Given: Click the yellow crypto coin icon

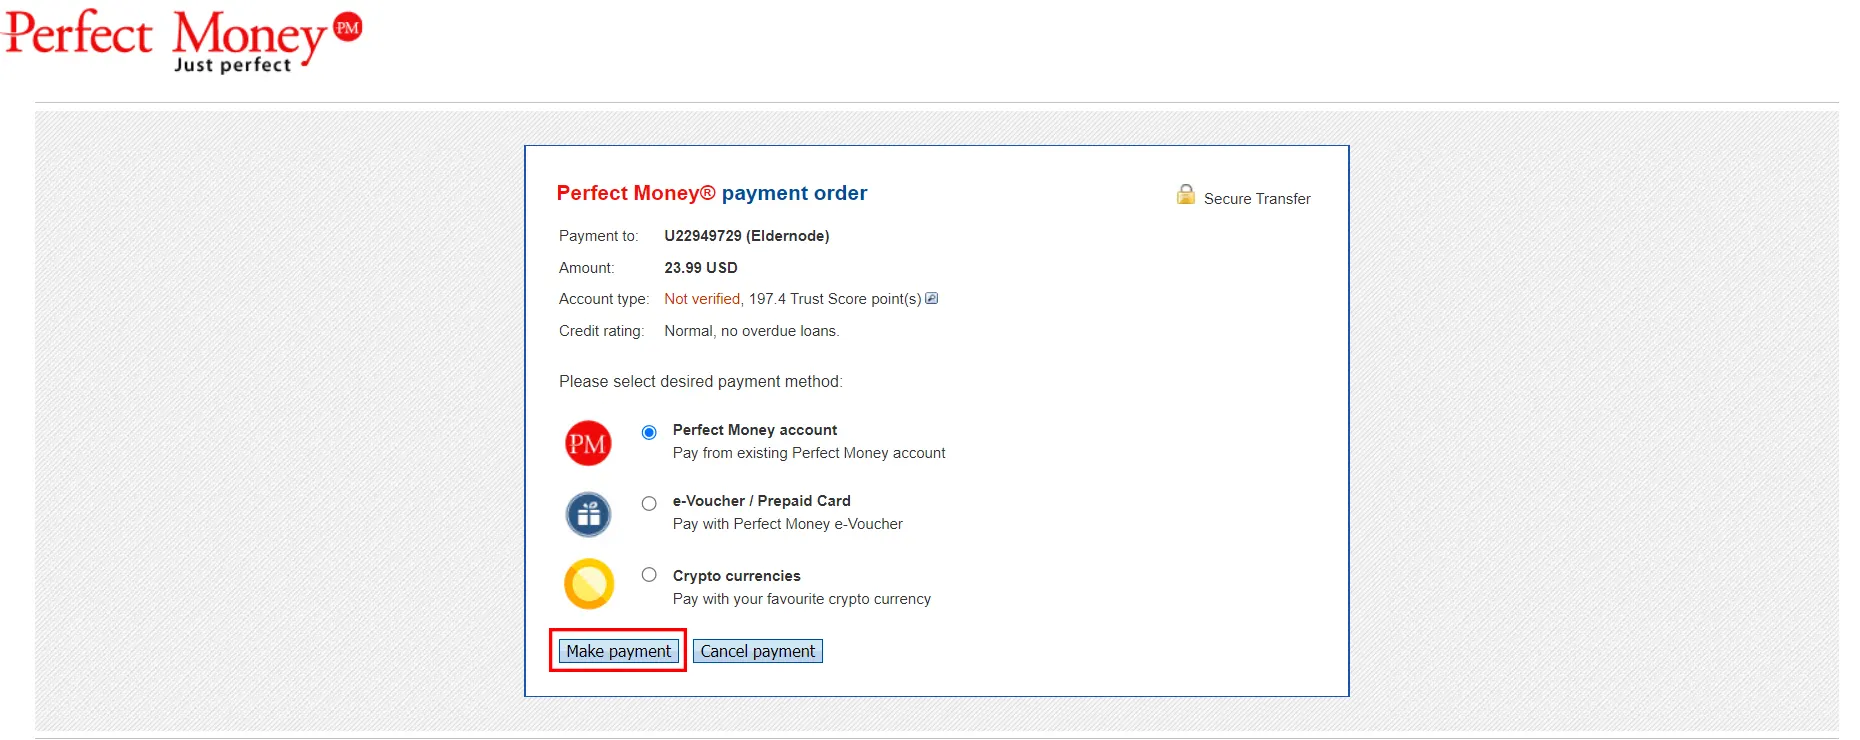Looking at the screenshot, I should 589,584.
